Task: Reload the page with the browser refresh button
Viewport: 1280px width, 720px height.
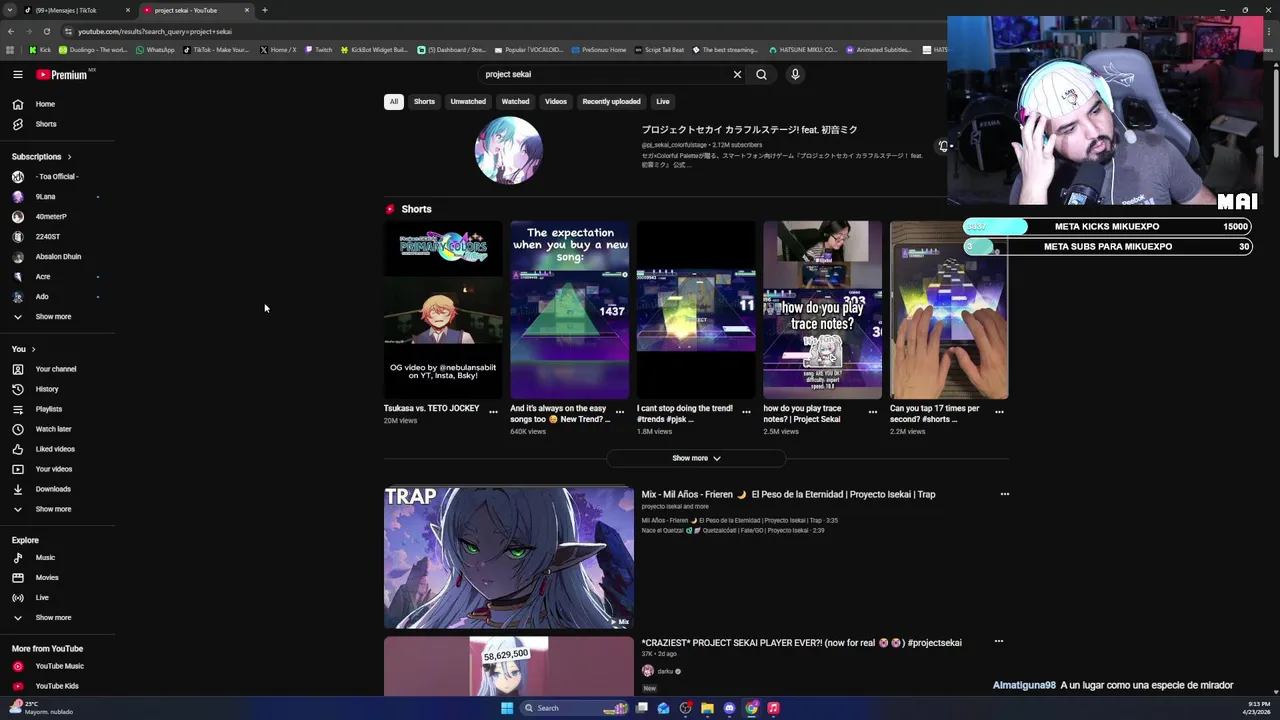Action: tap(46, 31)
